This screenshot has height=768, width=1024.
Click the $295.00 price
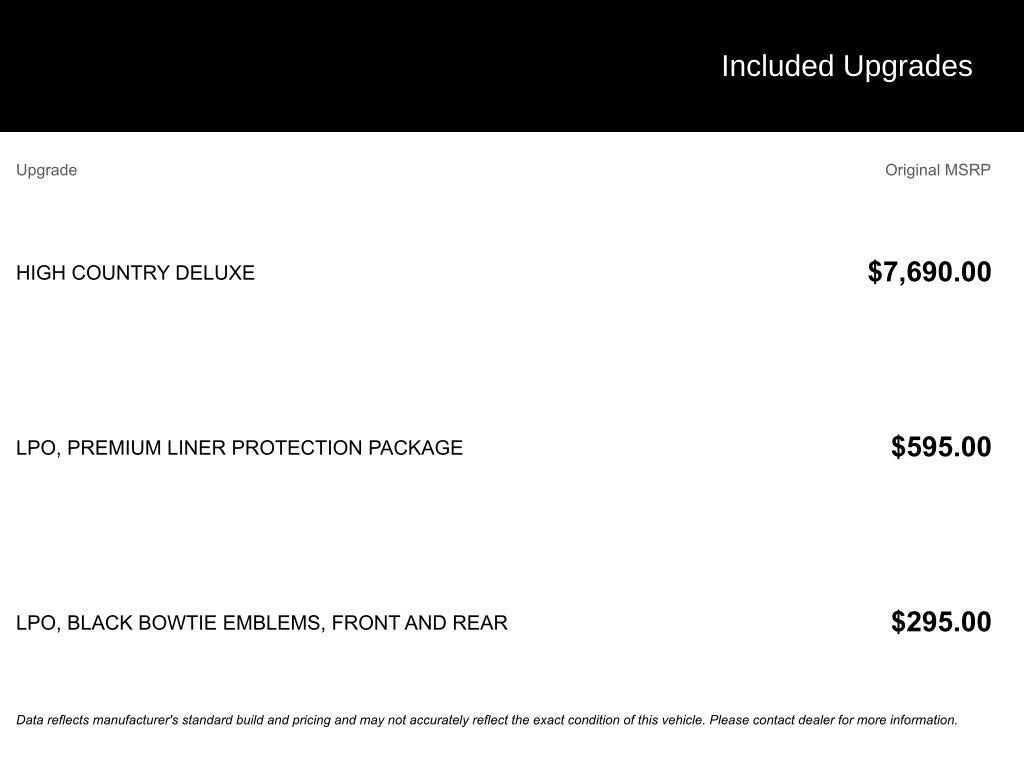point(941,622)
